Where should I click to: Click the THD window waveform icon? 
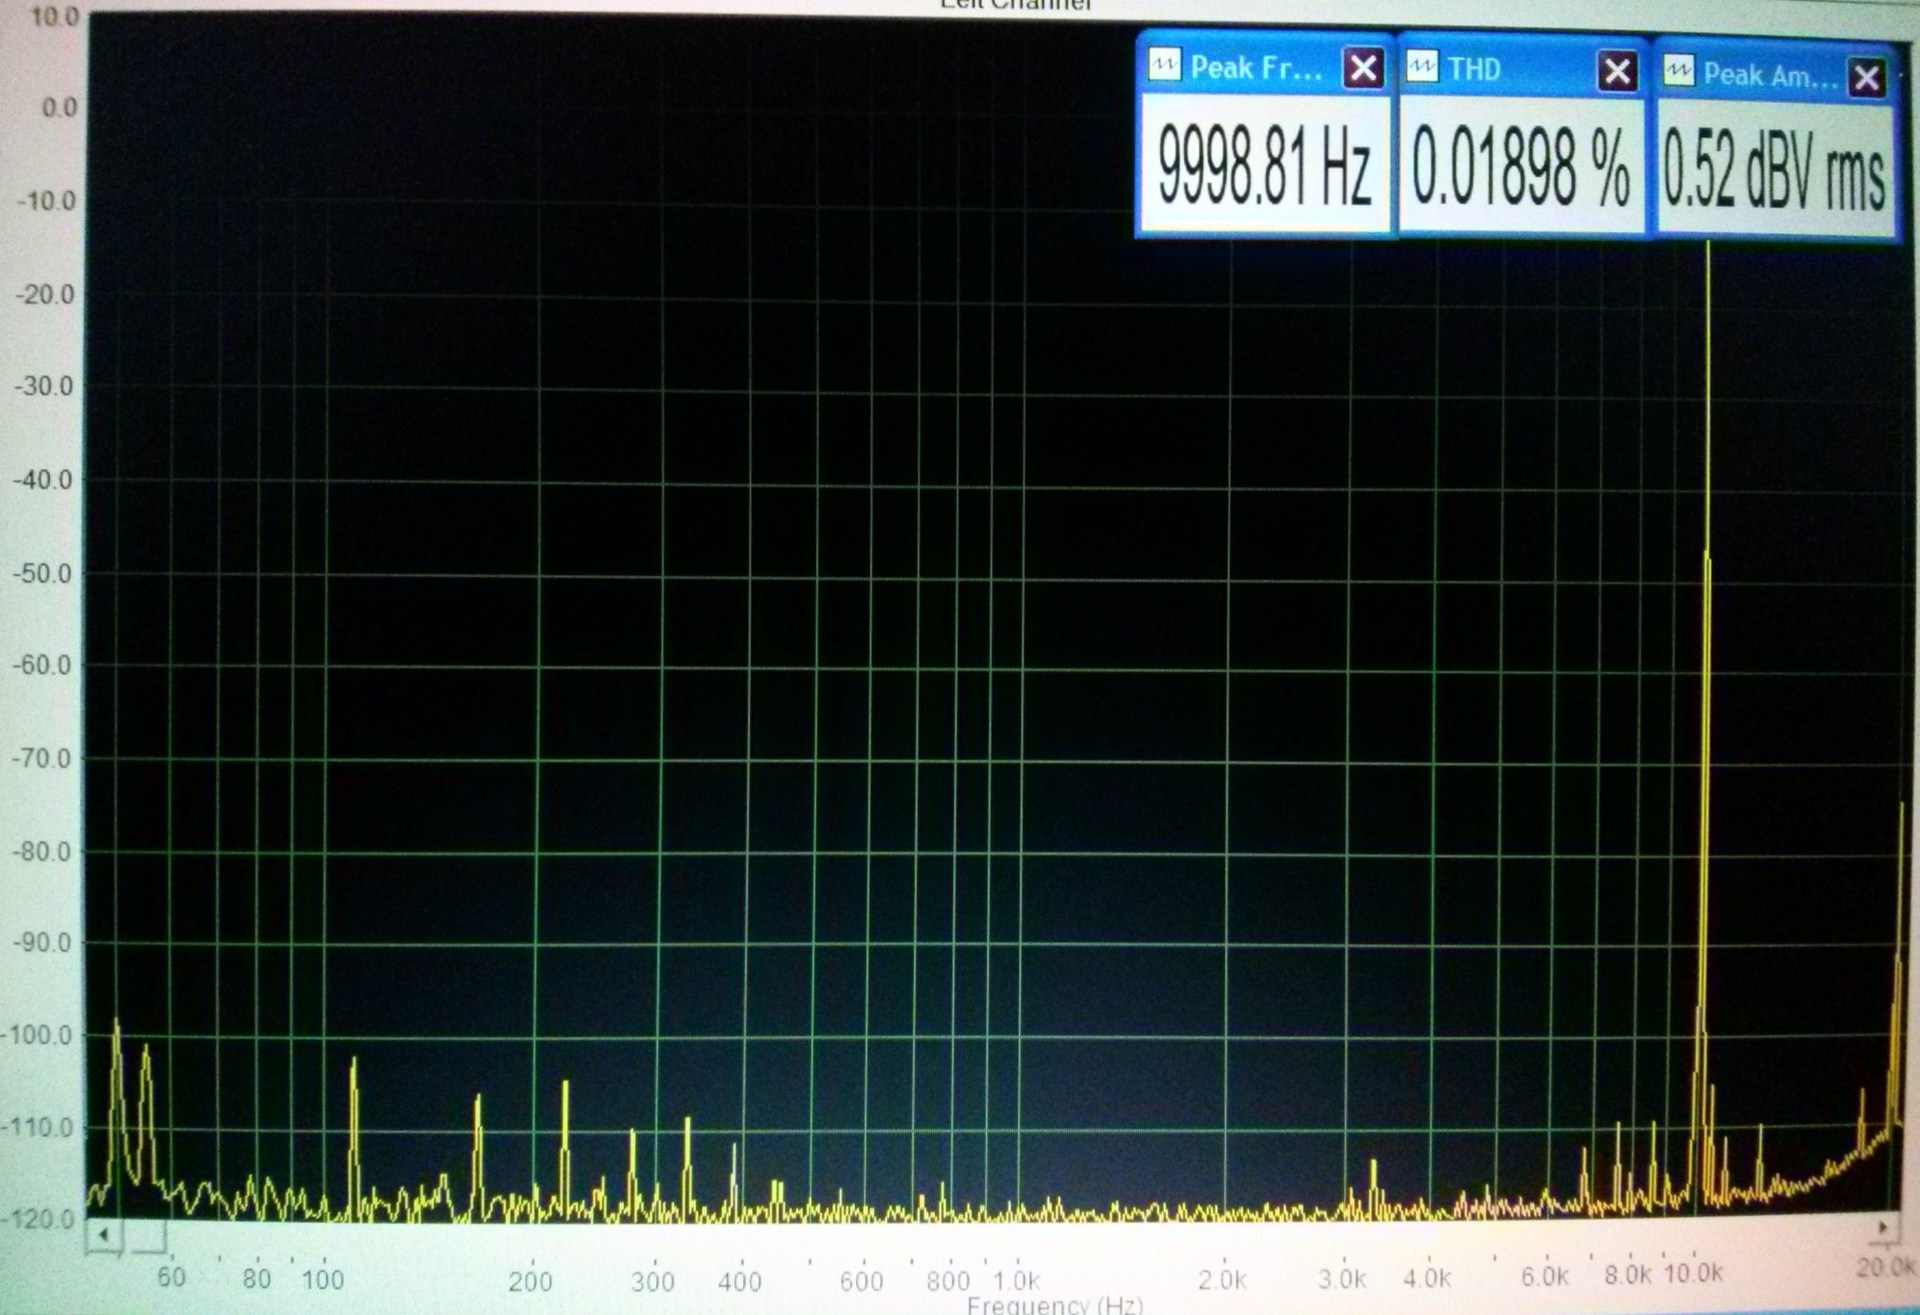point(1421,68)
